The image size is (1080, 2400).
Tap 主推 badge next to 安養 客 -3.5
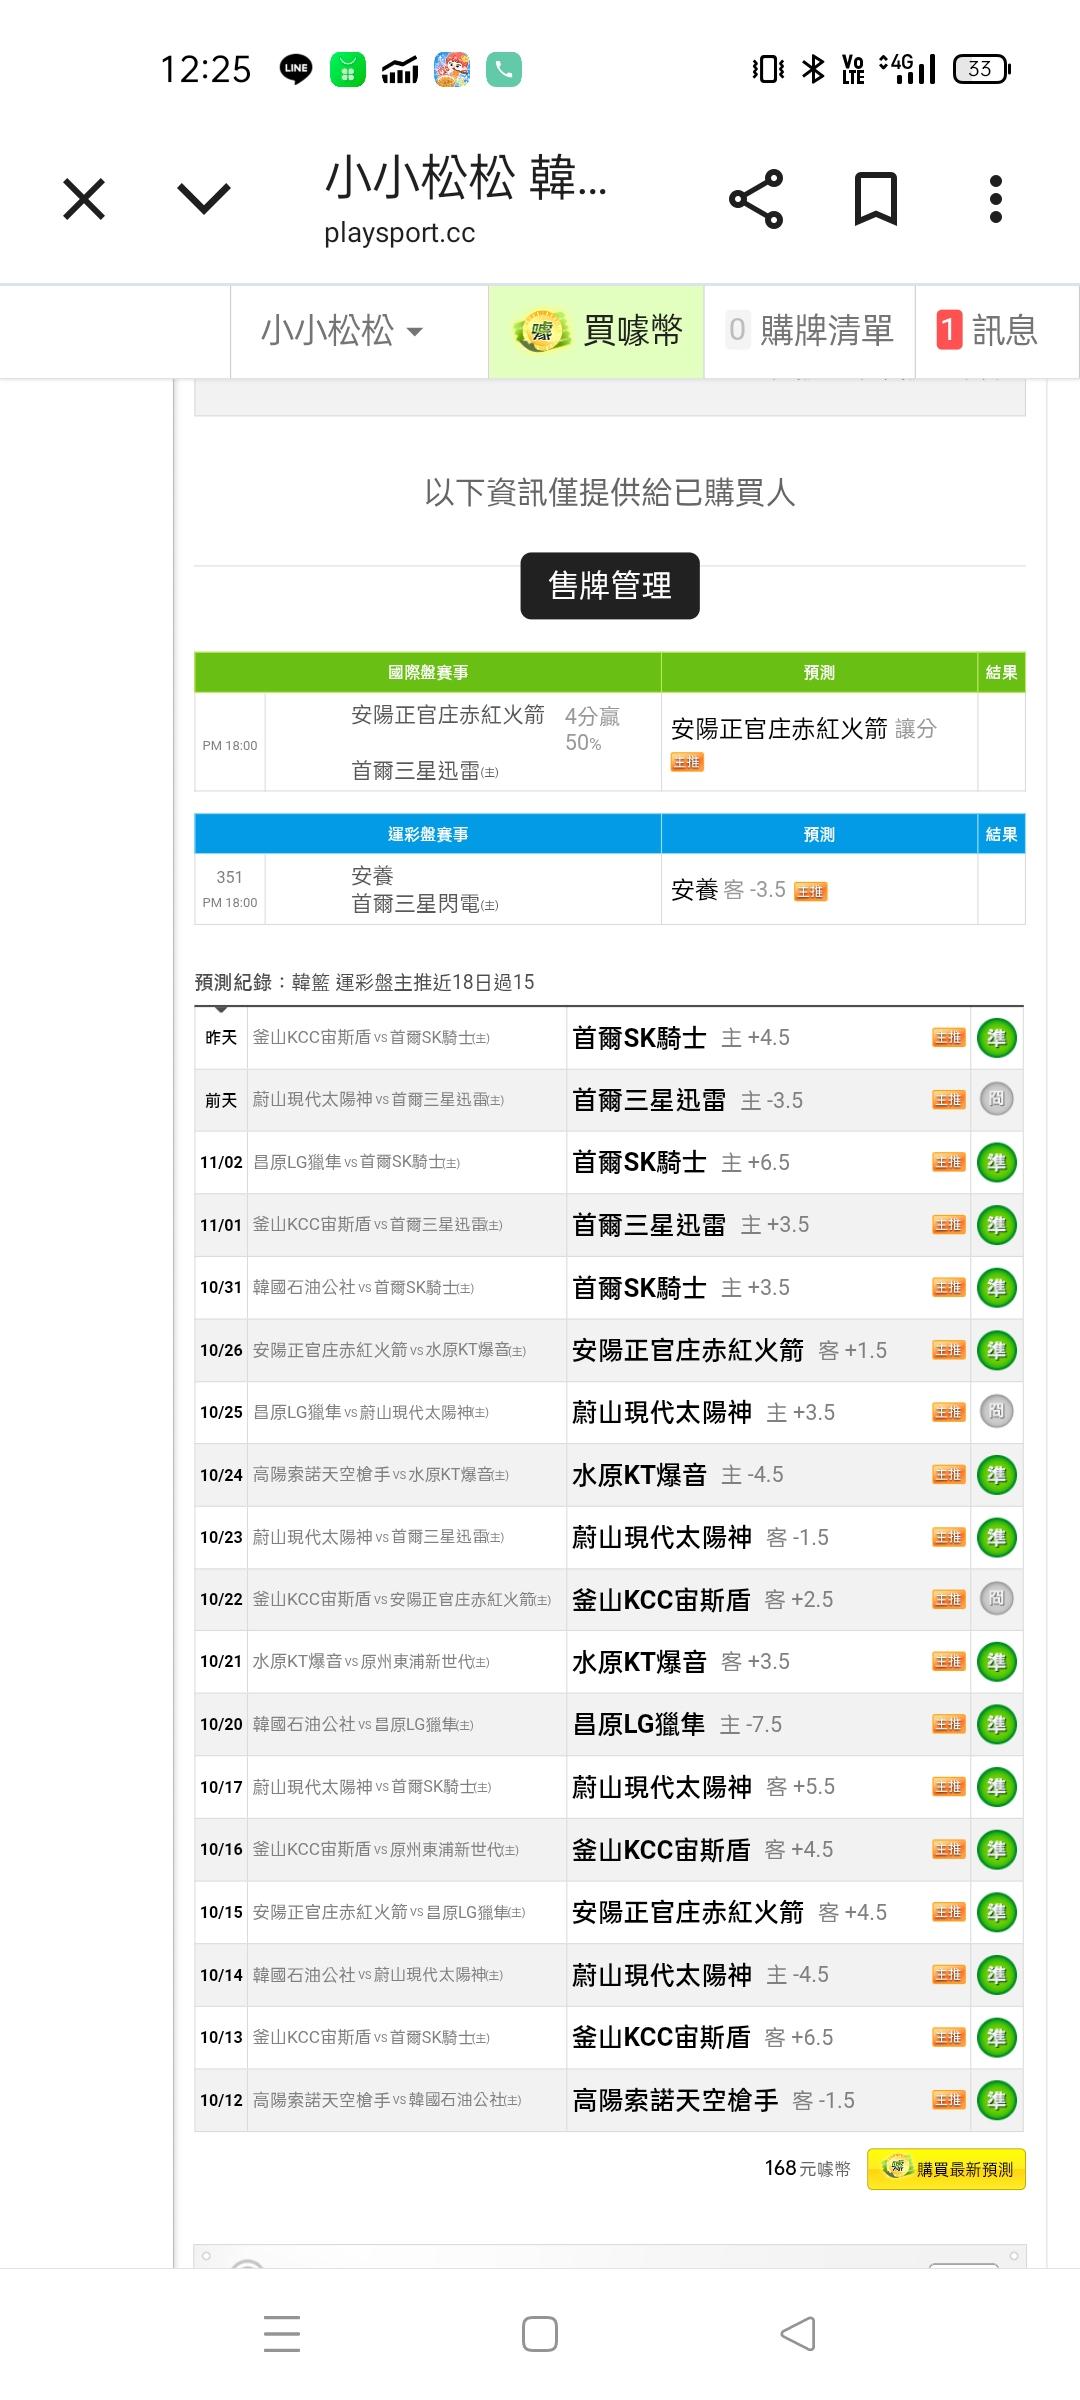point(811,892)
